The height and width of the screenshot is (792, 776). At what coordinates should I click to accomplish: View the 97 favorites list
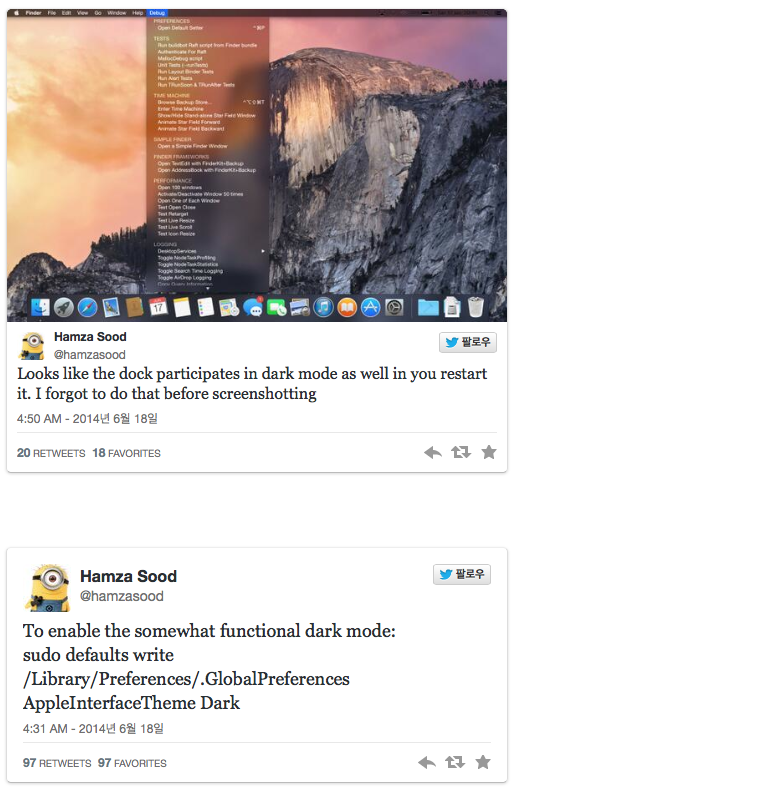click(x=132, y=763)
